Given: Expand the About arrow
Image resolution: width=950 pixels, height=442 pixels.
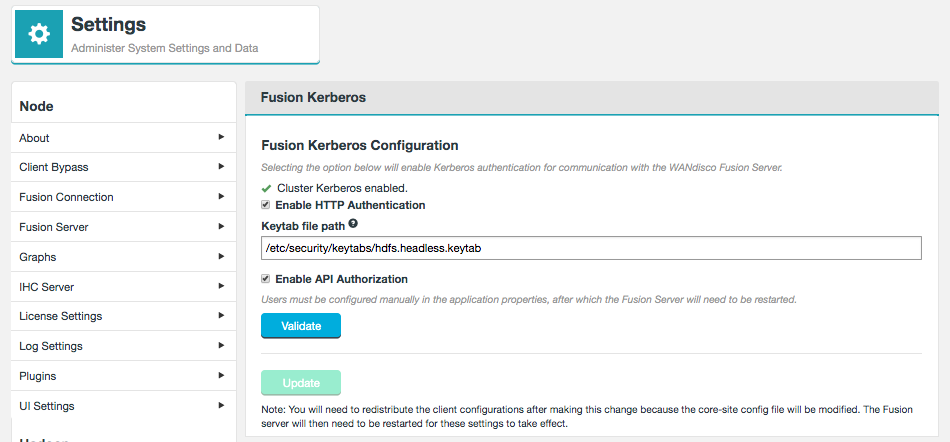Looking at the screenshot, I should tap(222, 137).
